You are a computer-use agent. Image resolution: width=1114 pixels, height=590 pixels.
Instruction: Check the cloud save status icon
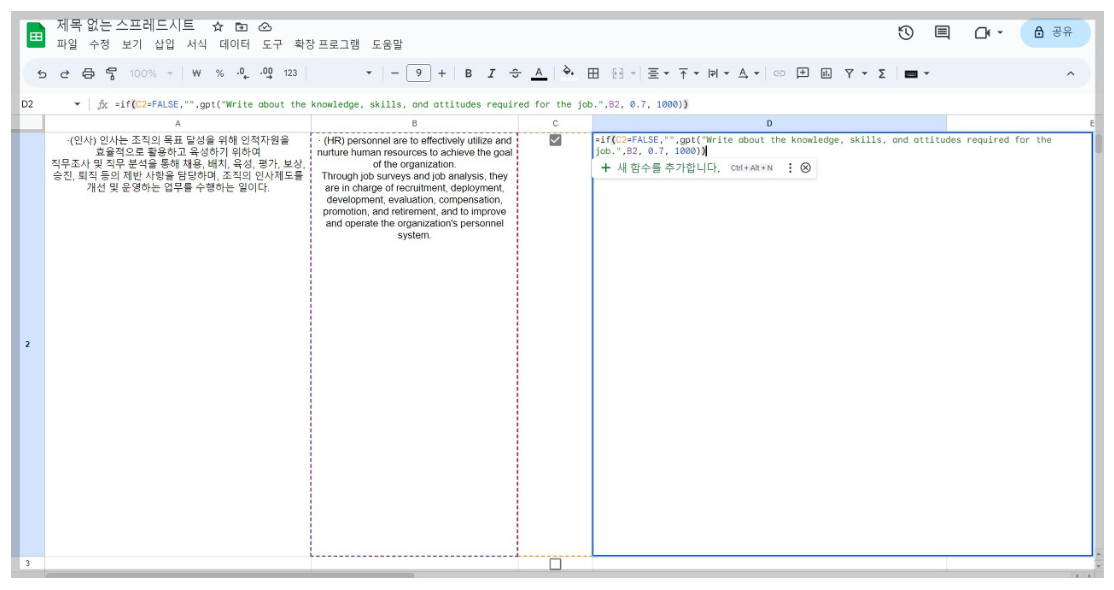coord(265,27)
